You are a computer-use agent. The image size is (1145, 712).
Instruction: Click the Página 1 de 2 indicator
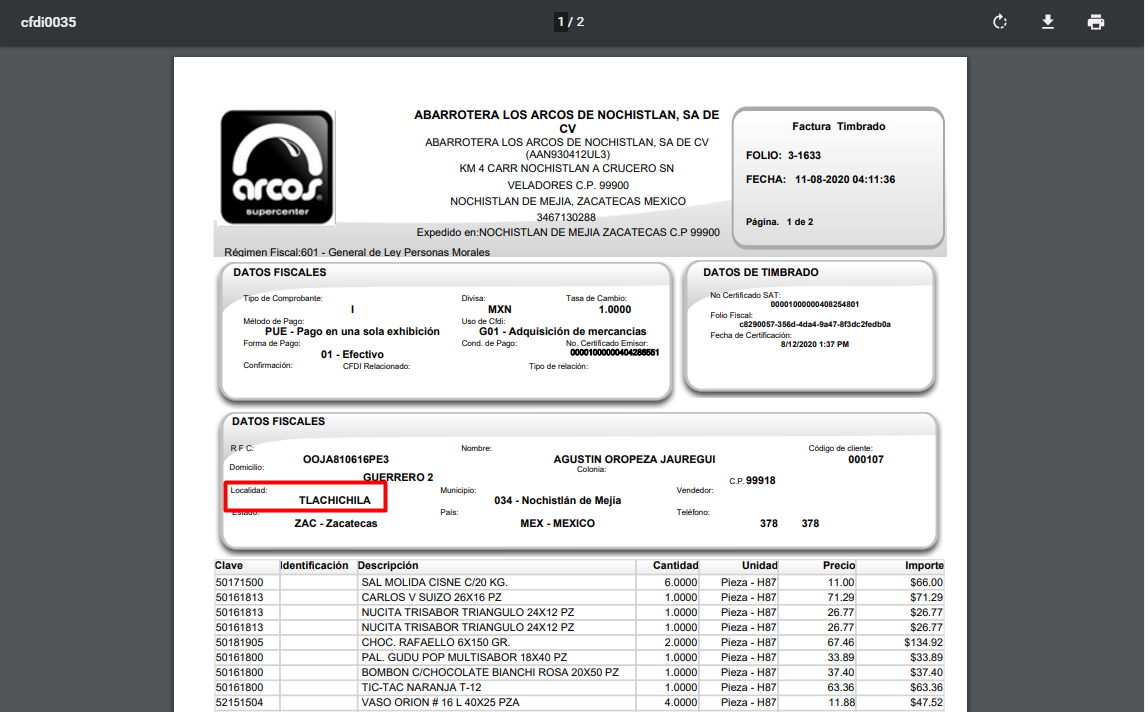(779, 222)
